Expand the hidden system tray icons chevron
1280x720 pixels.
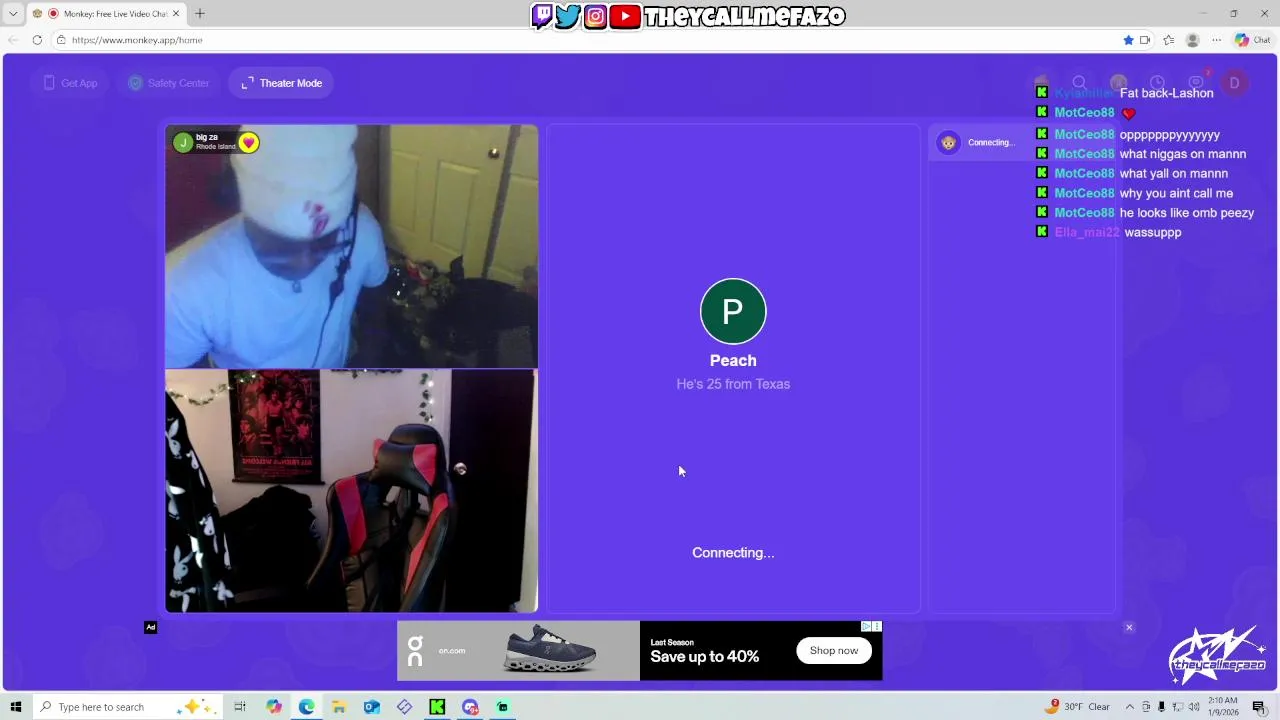point(1129,707)
